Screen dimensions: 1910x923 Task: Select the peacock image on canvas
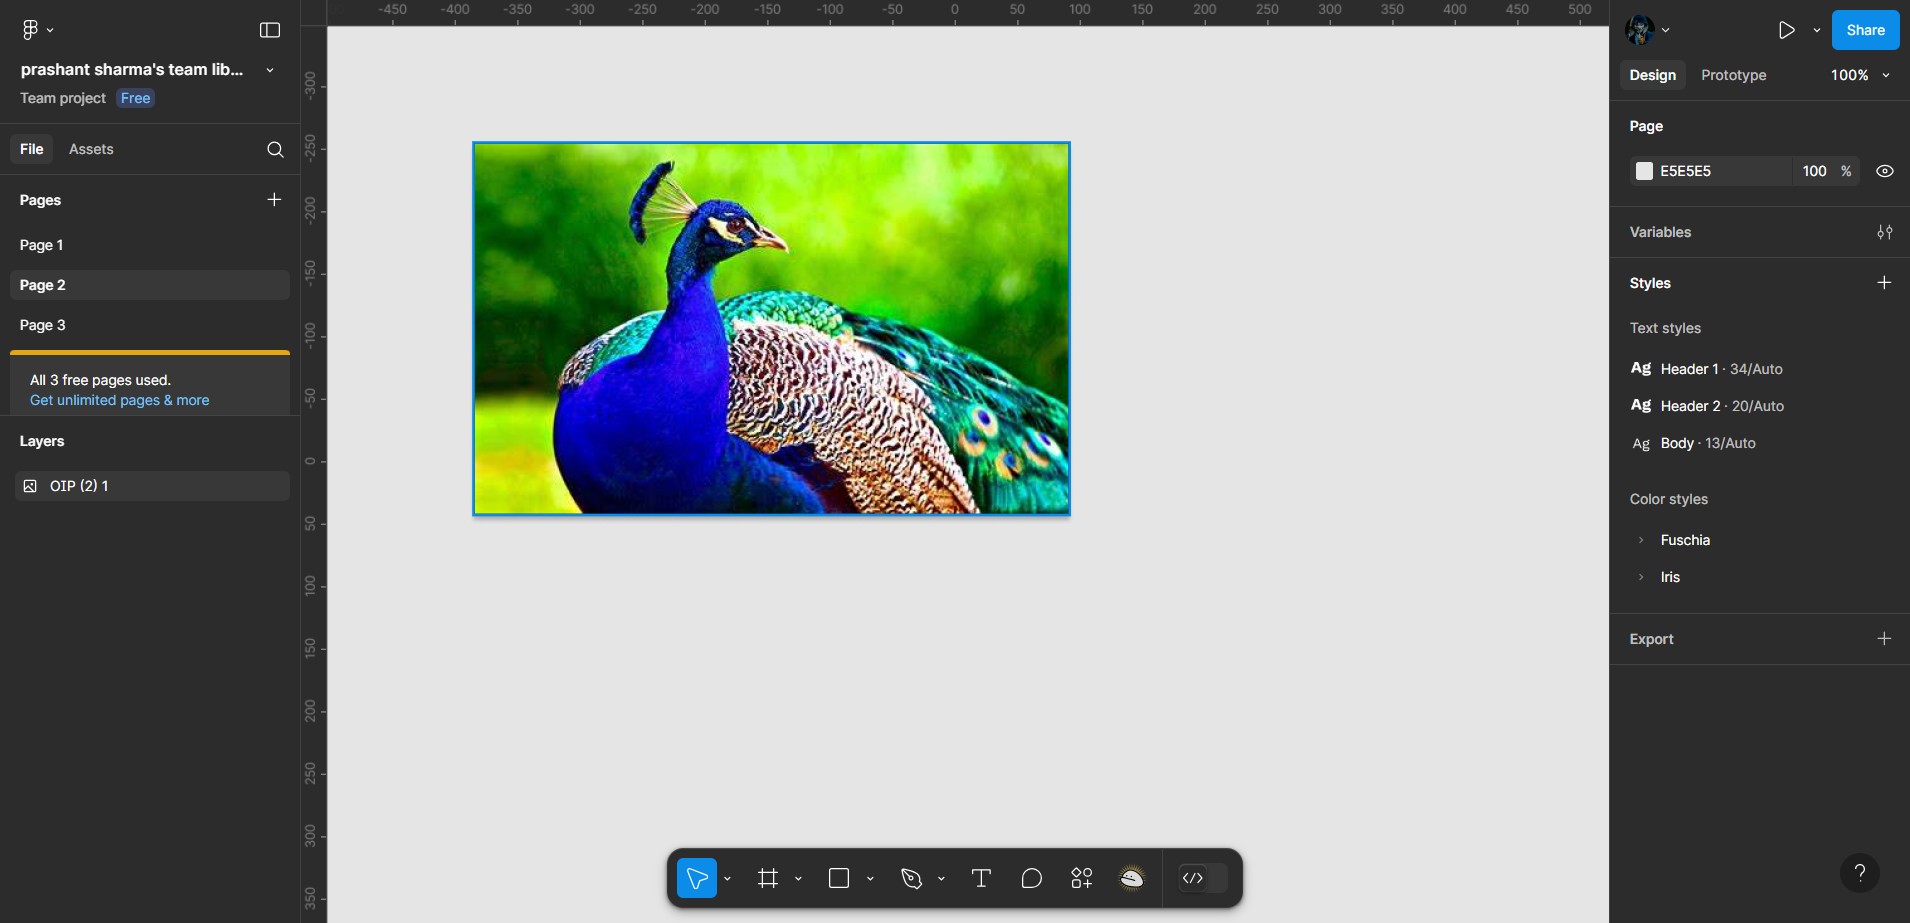click(771, 329)
